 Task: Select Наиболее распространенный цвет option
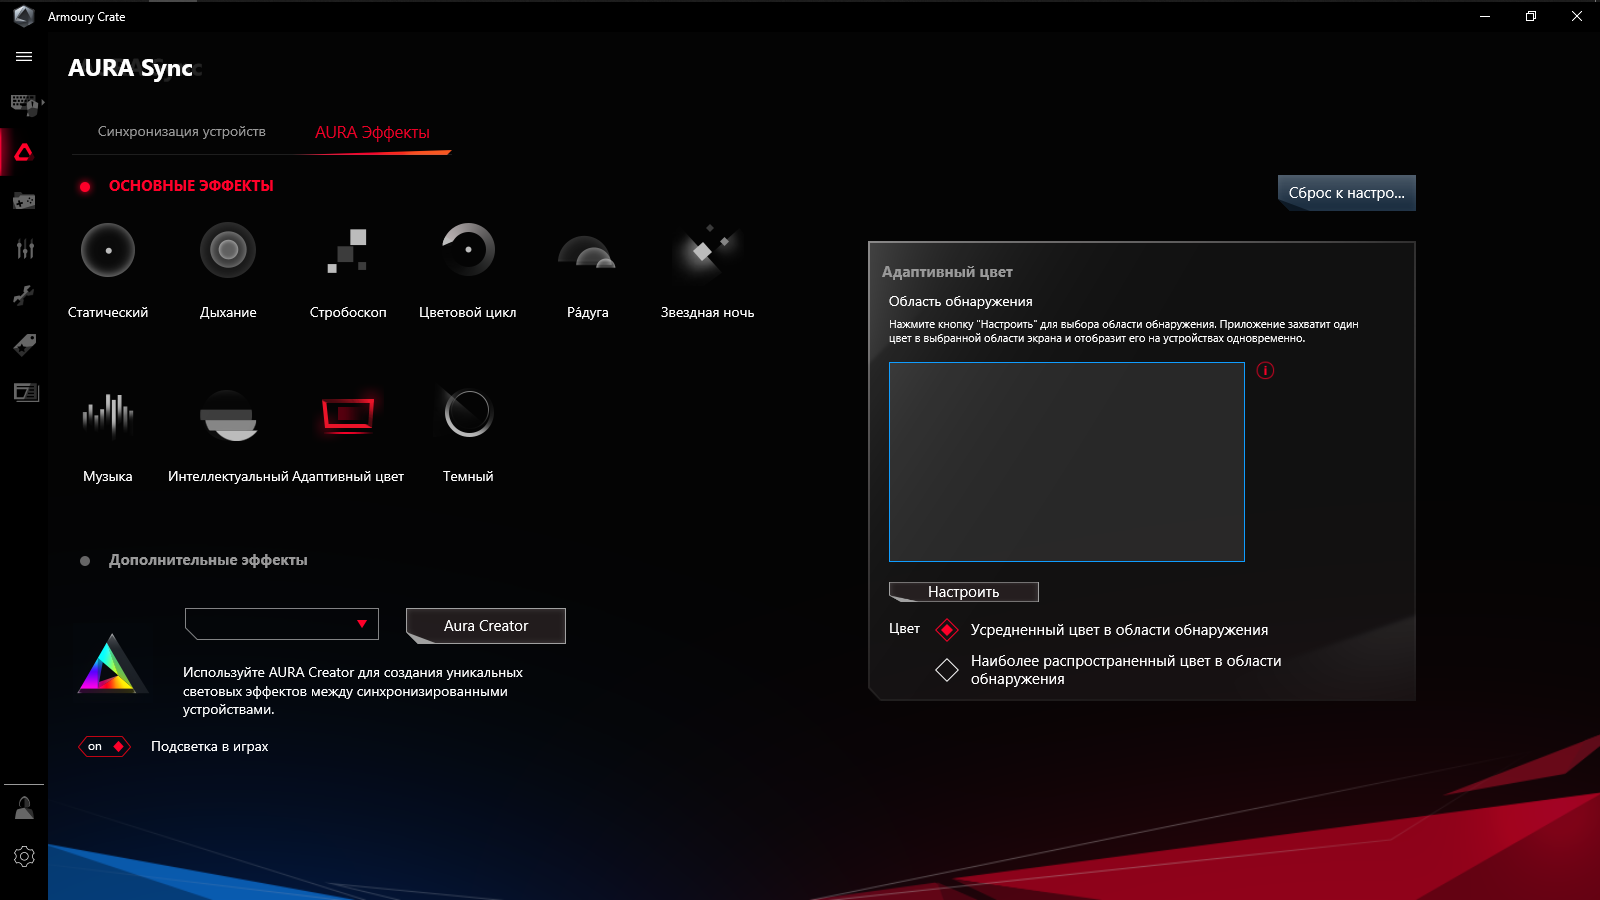pos(947,670)
